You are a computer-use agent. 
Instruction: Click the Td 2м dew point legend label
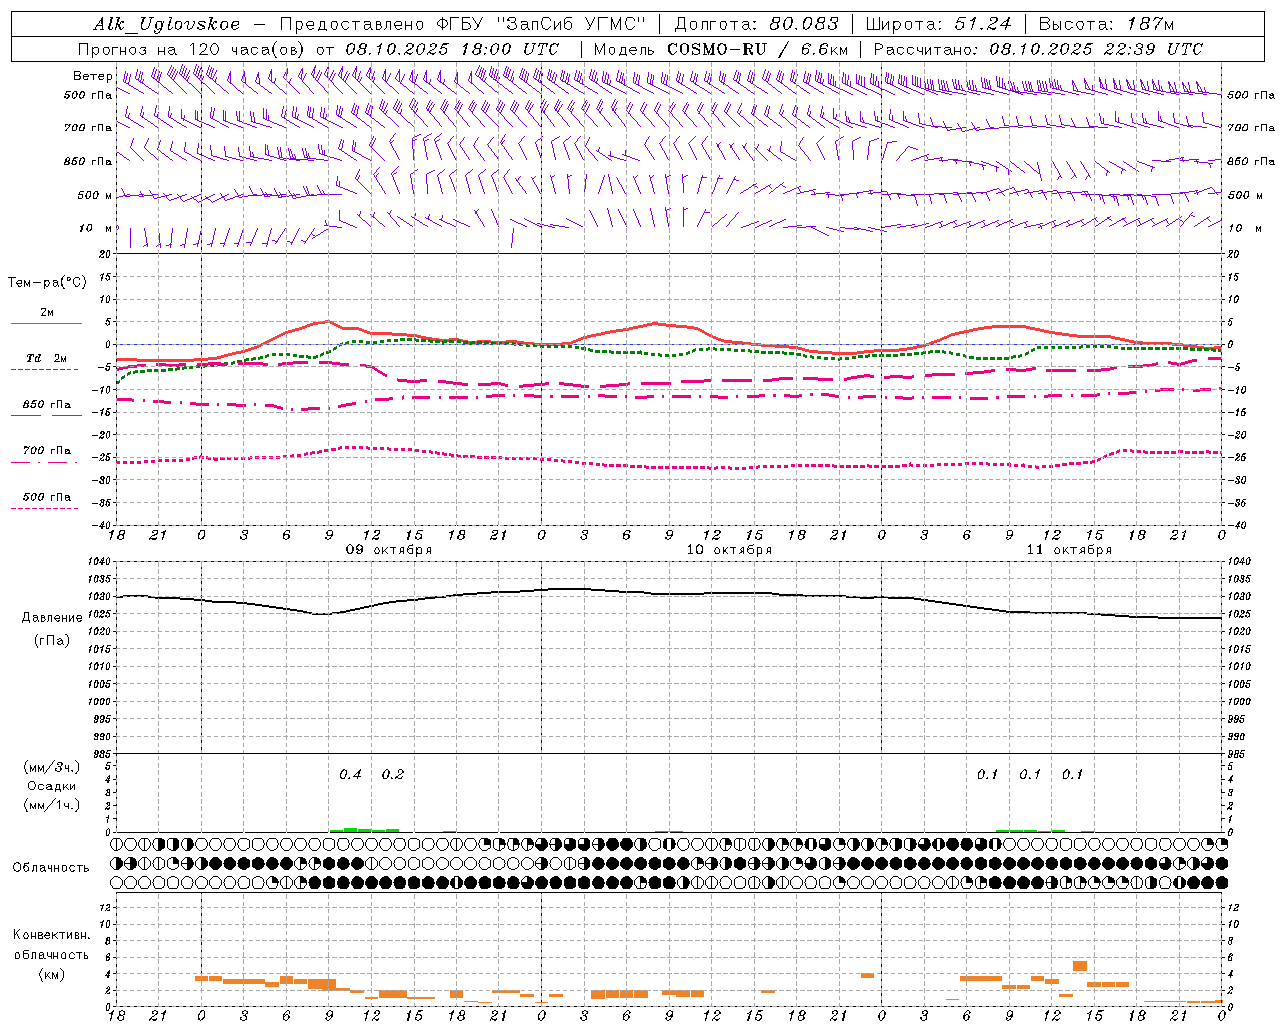pyautogui.click(x=47, y=358)
